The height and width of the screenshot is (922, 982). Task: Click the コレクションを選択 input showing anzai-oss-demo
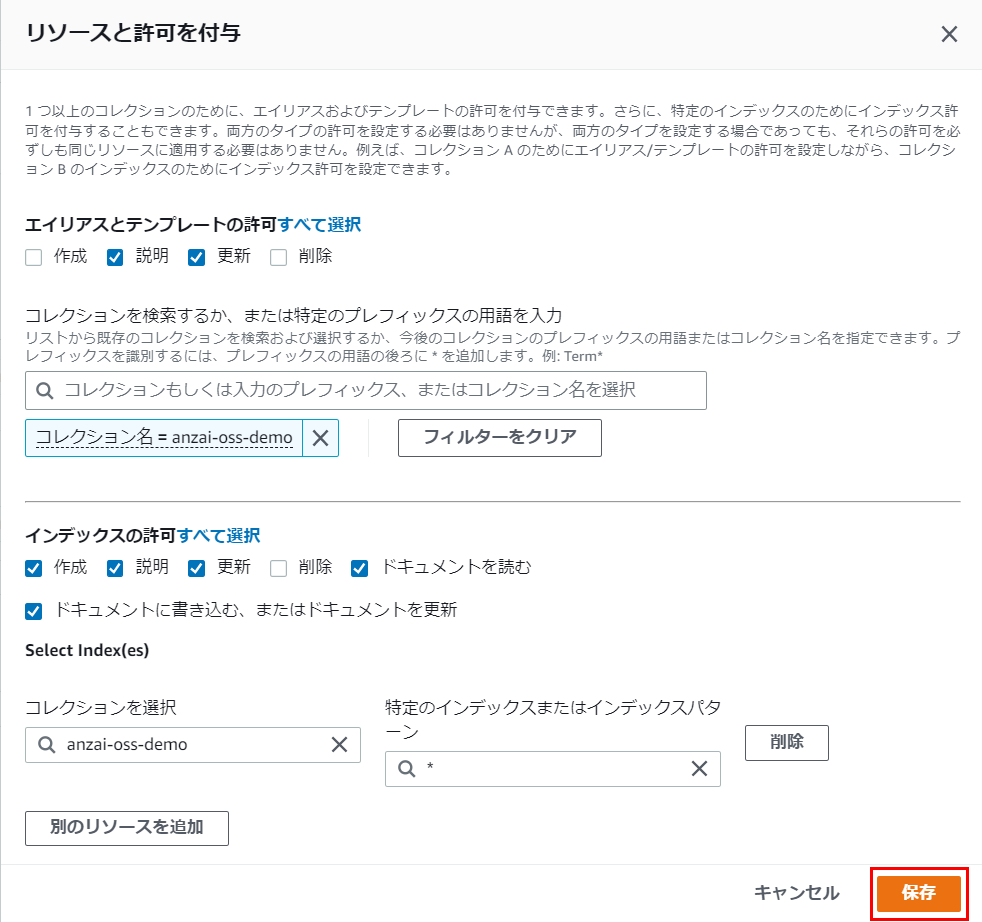tap(193, 745)
